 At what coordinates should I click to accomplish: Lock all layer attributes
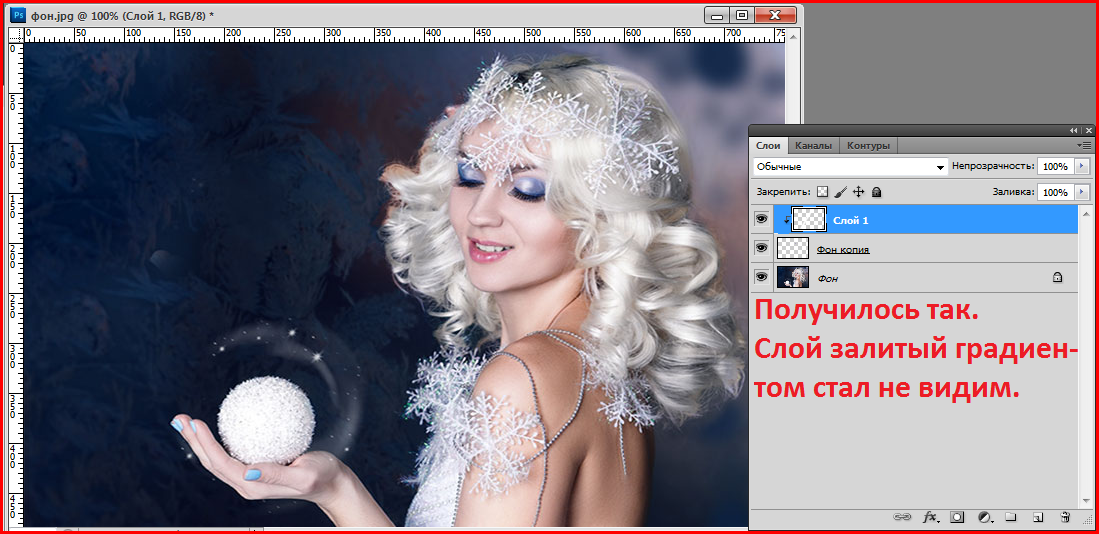(876, 191)
